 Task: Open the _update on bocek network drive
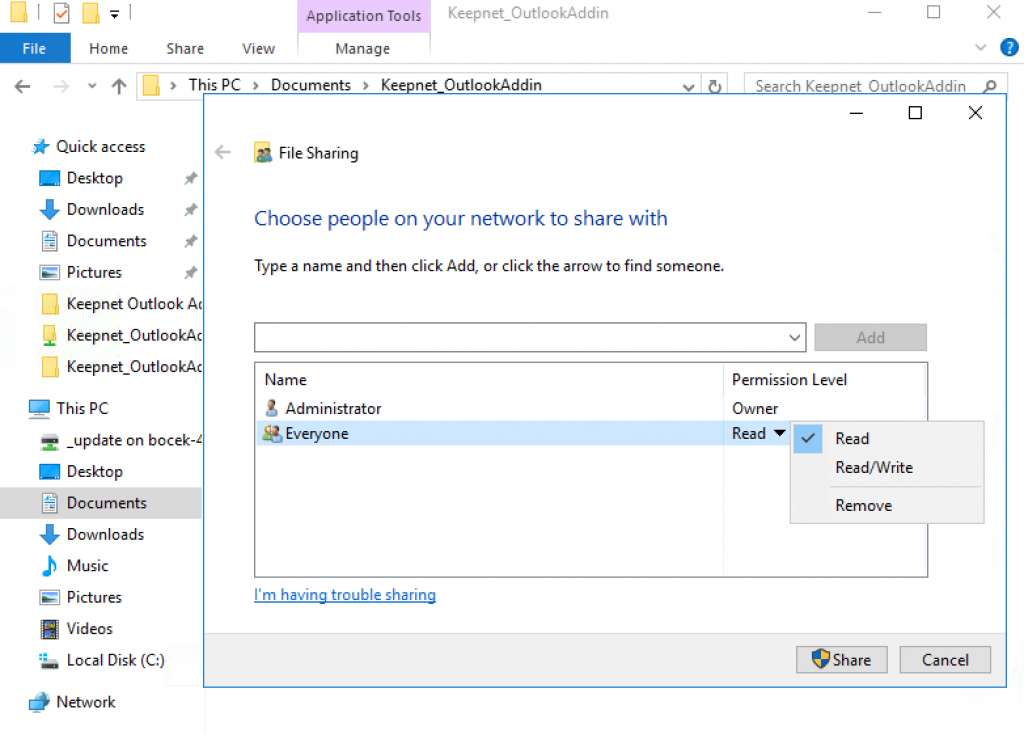click(x=121, y=440)
